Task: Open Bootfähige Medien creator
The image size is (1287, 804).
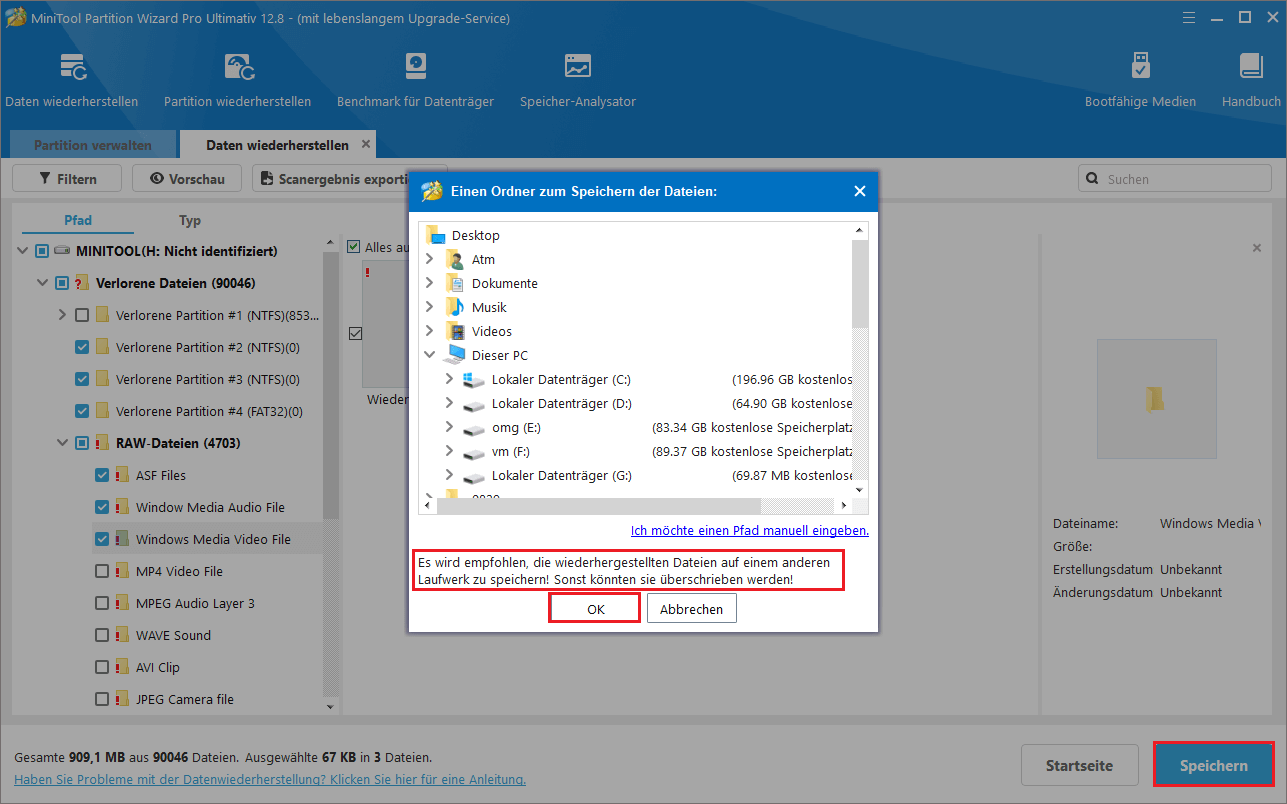Action: click(1140, 67)
